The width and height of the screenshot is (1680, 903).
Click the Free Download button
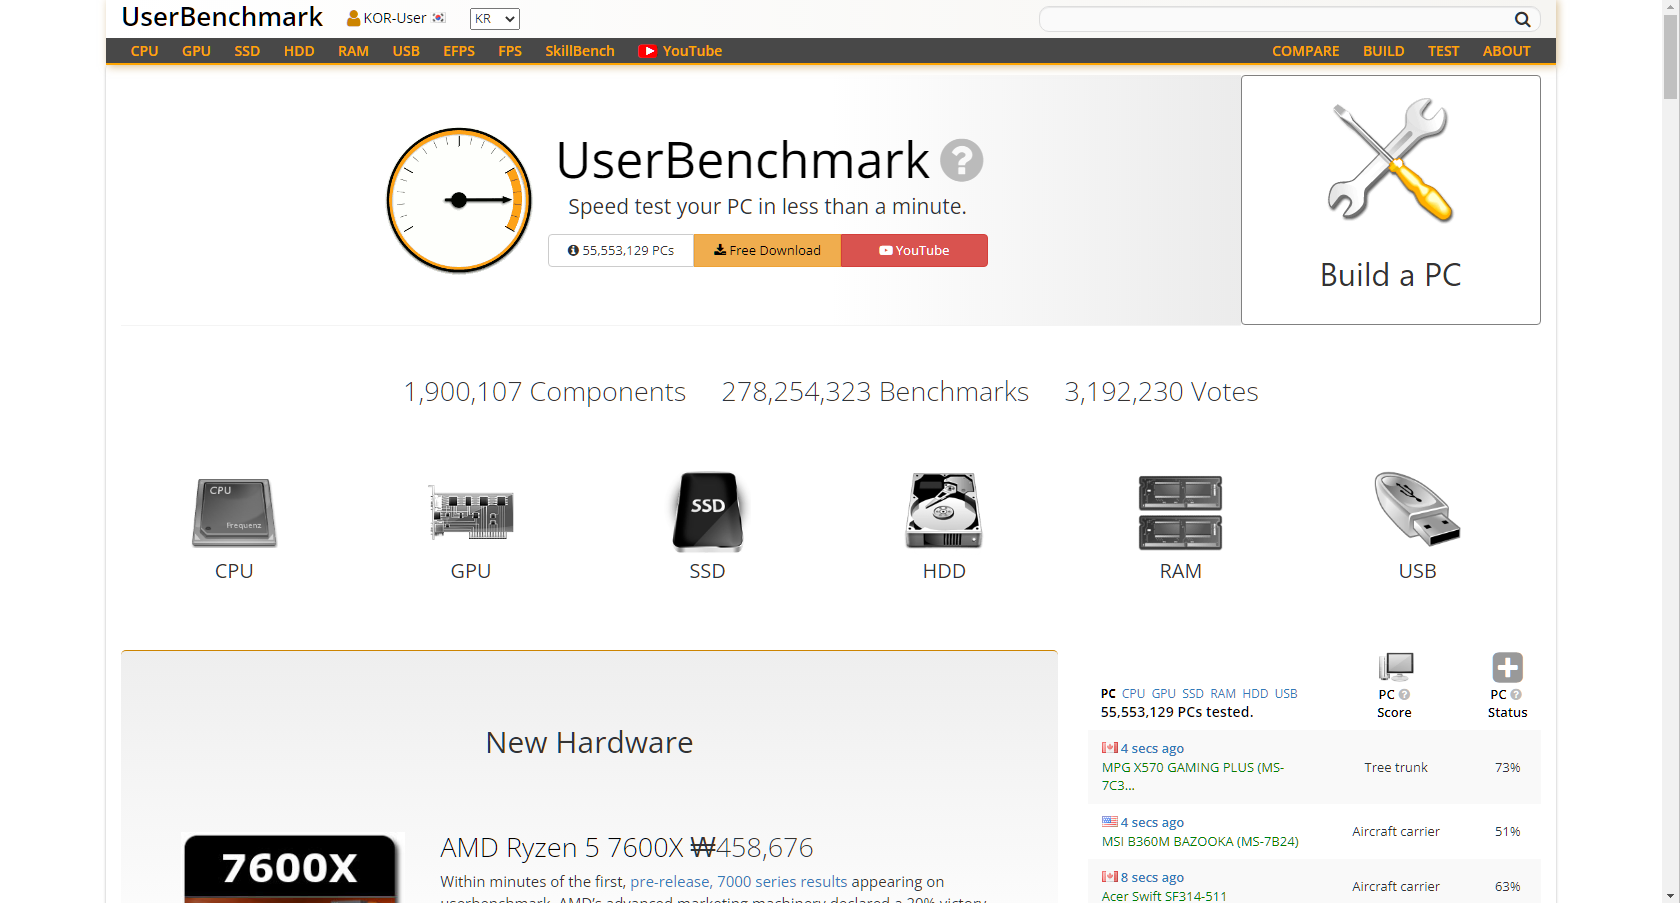pos(767,250)
